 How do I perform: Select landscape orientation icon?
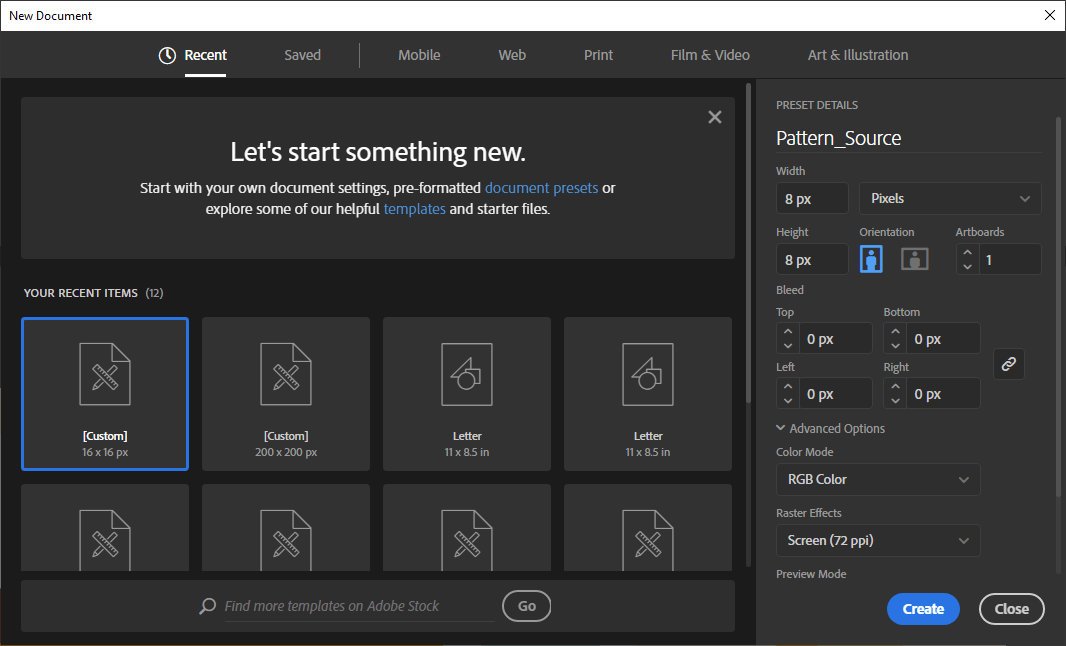click(x=914, y=259)
